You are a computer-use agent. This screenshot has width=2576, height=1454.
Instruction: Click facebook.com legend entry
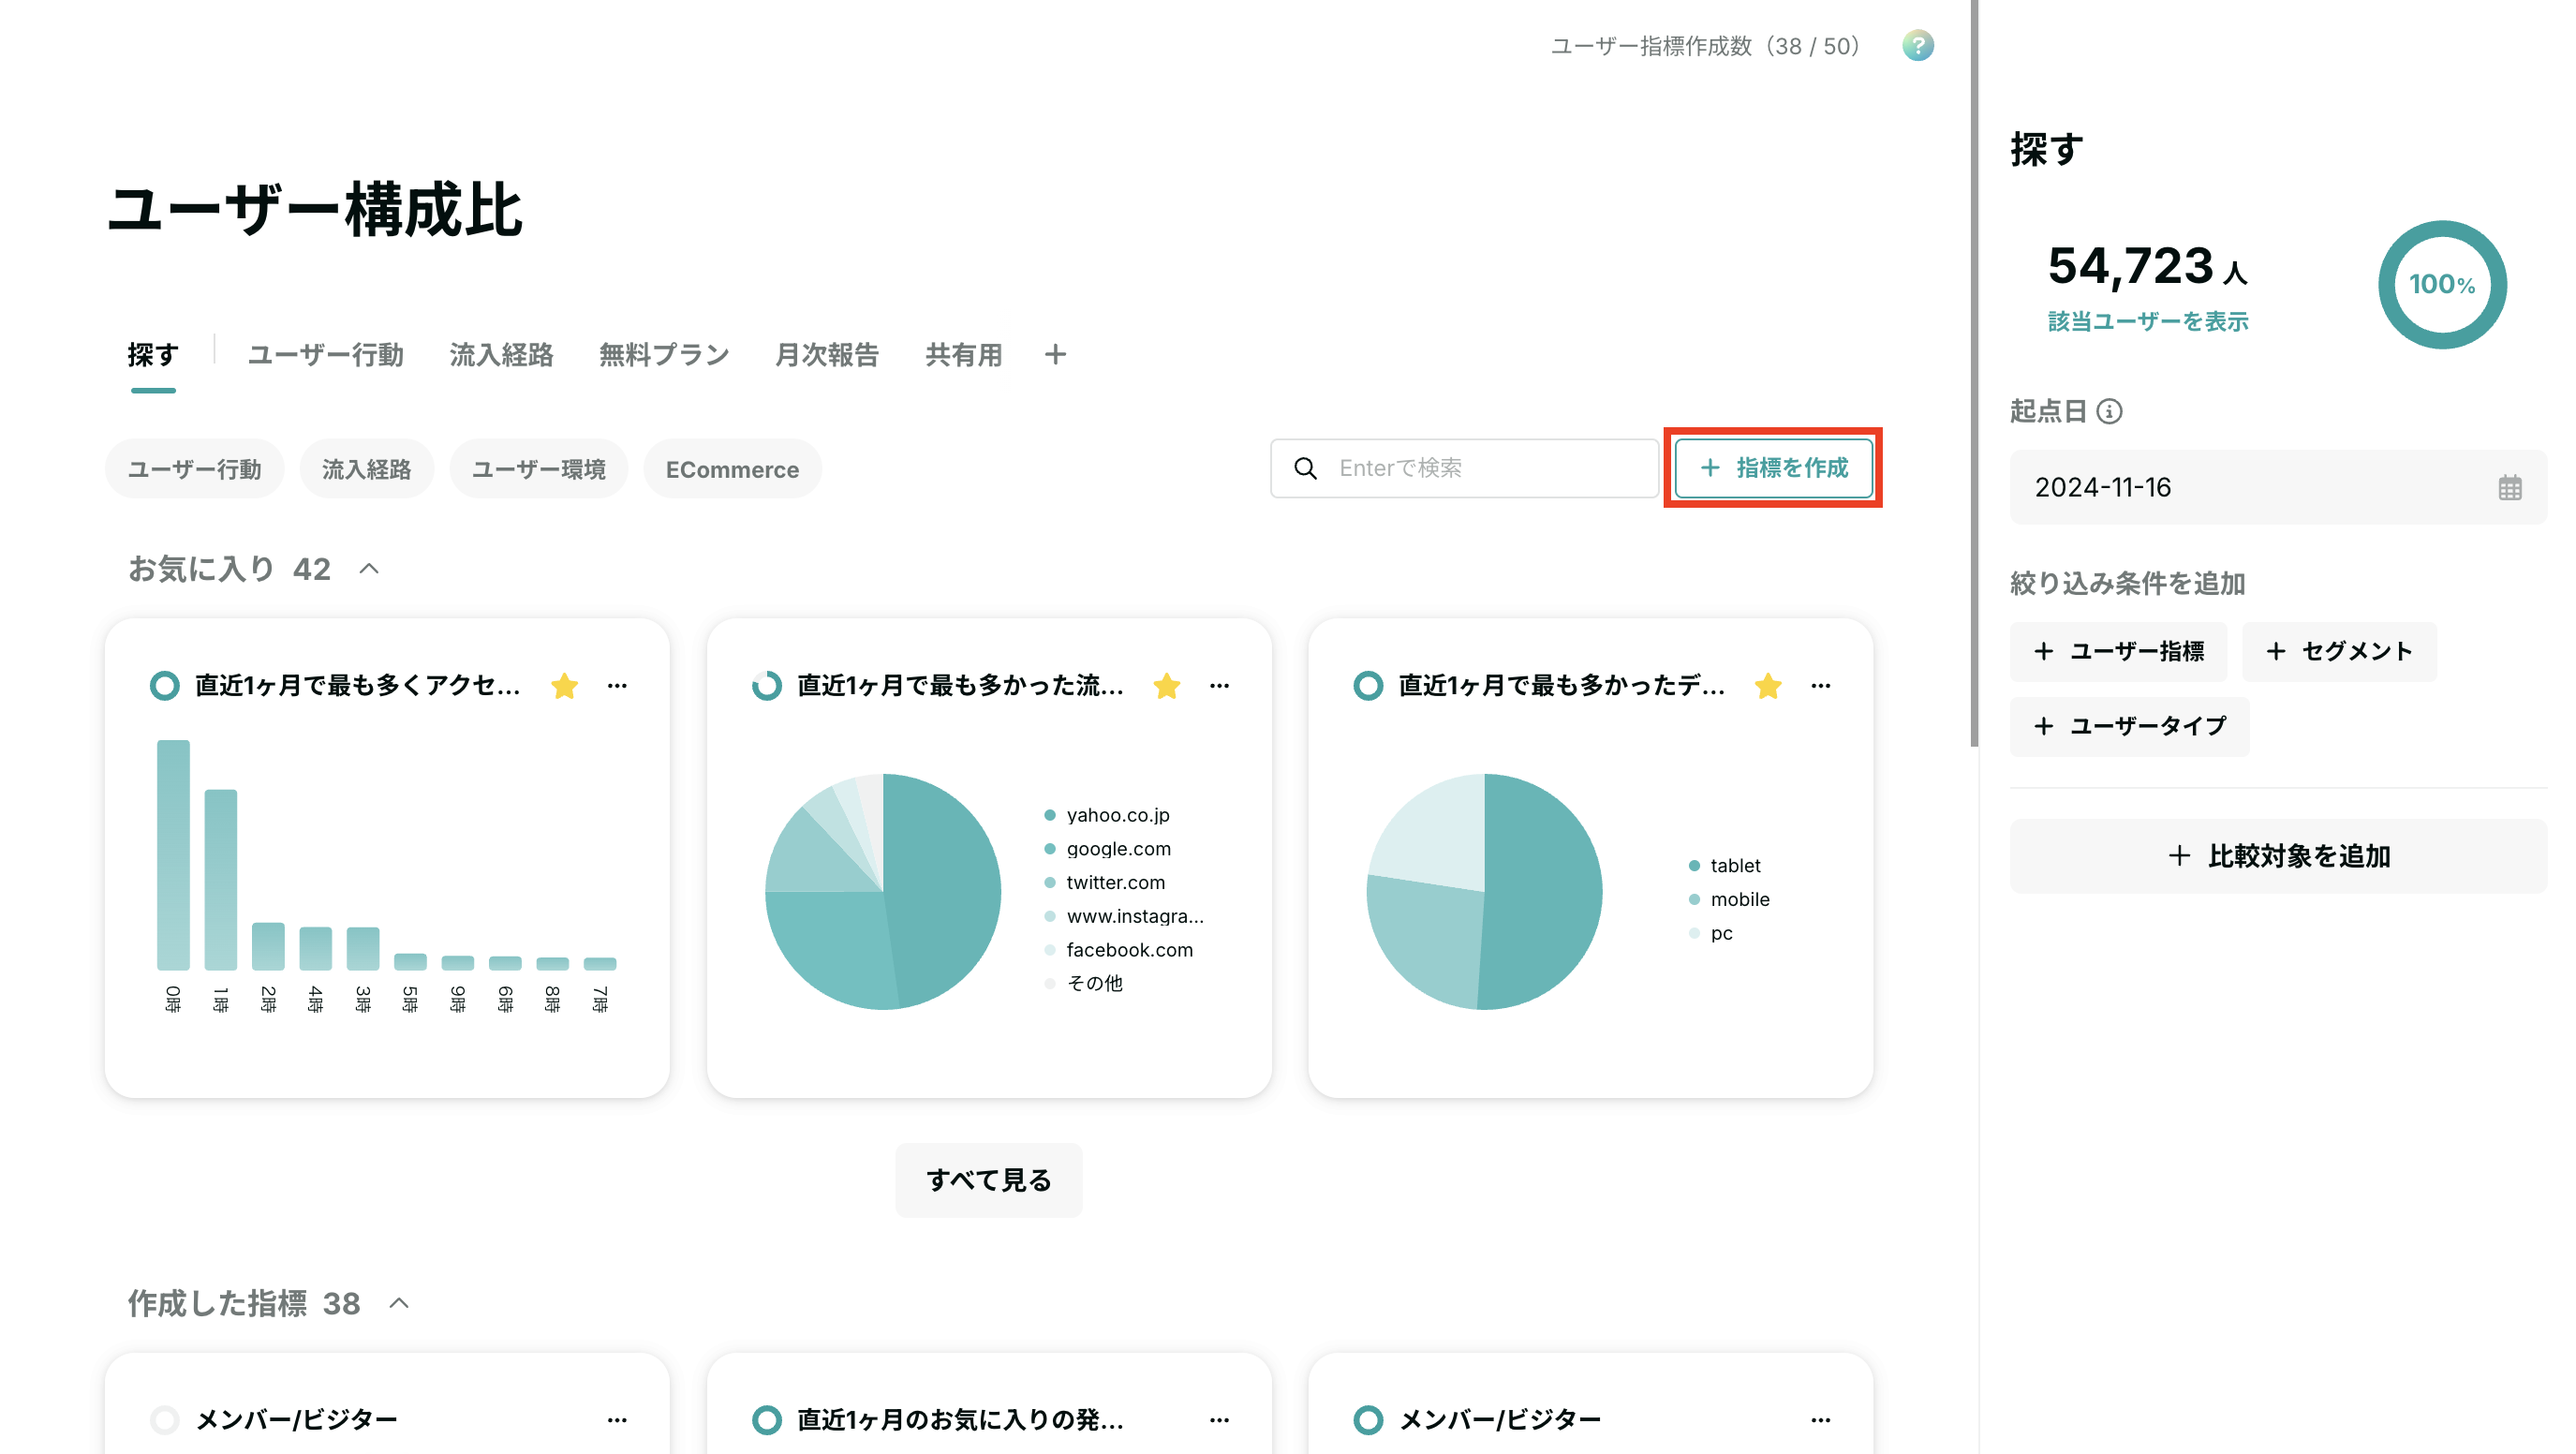pos(1119,950)
